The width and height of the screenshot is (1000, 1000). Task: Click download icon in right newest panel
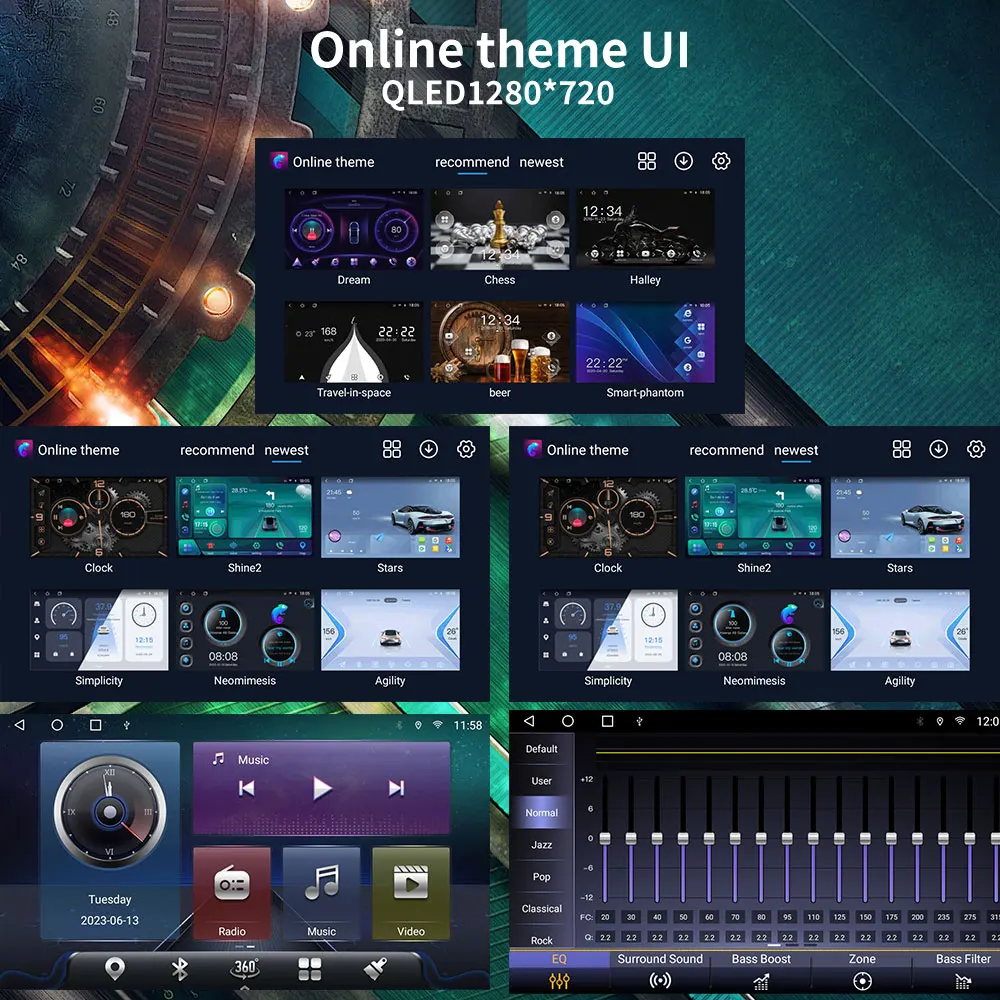(938, 449)
